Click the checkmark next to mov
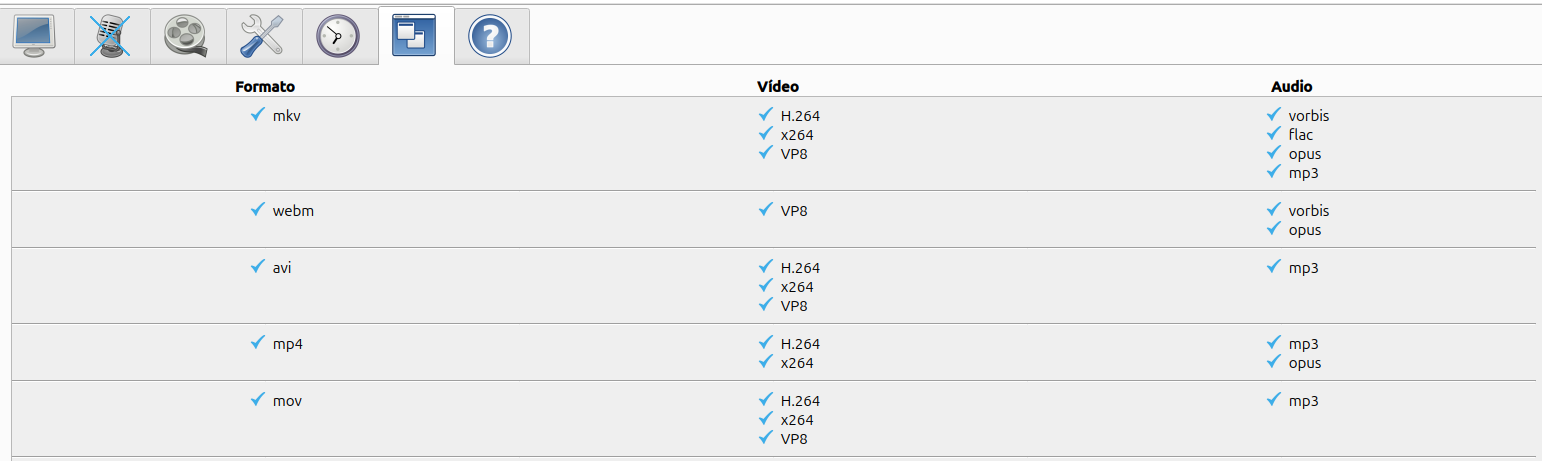 258,400
